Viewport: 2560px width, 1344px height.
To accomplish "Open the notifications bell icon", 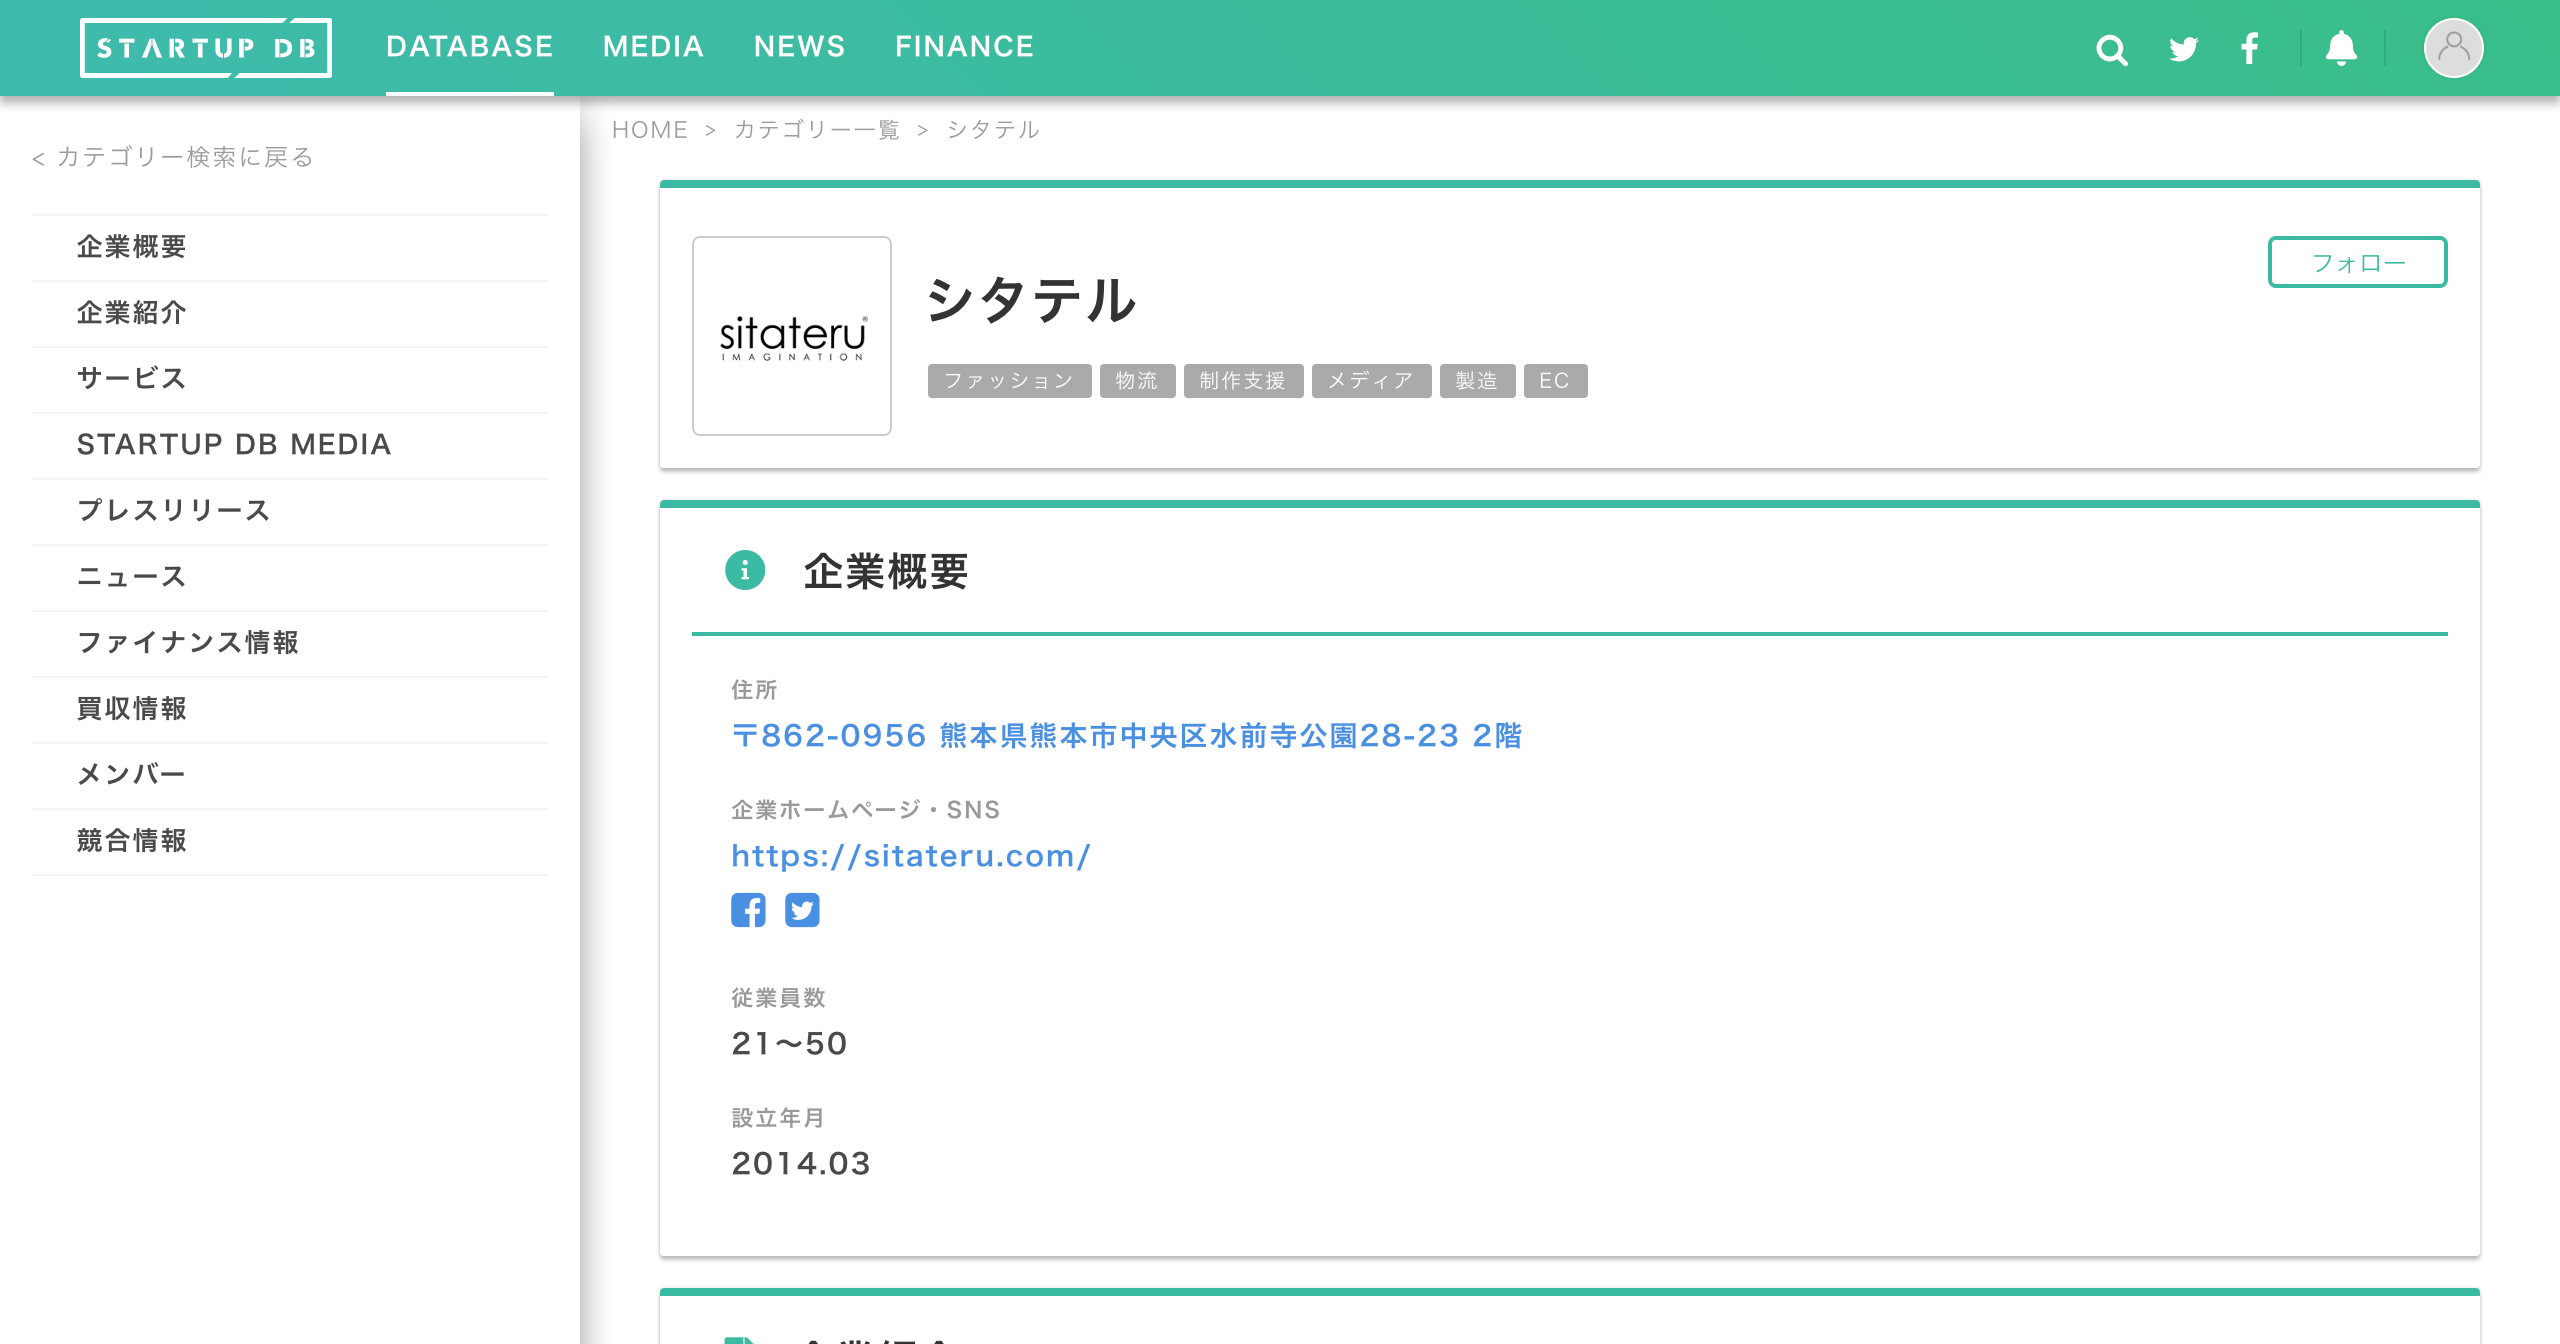I will [2340, 49].
